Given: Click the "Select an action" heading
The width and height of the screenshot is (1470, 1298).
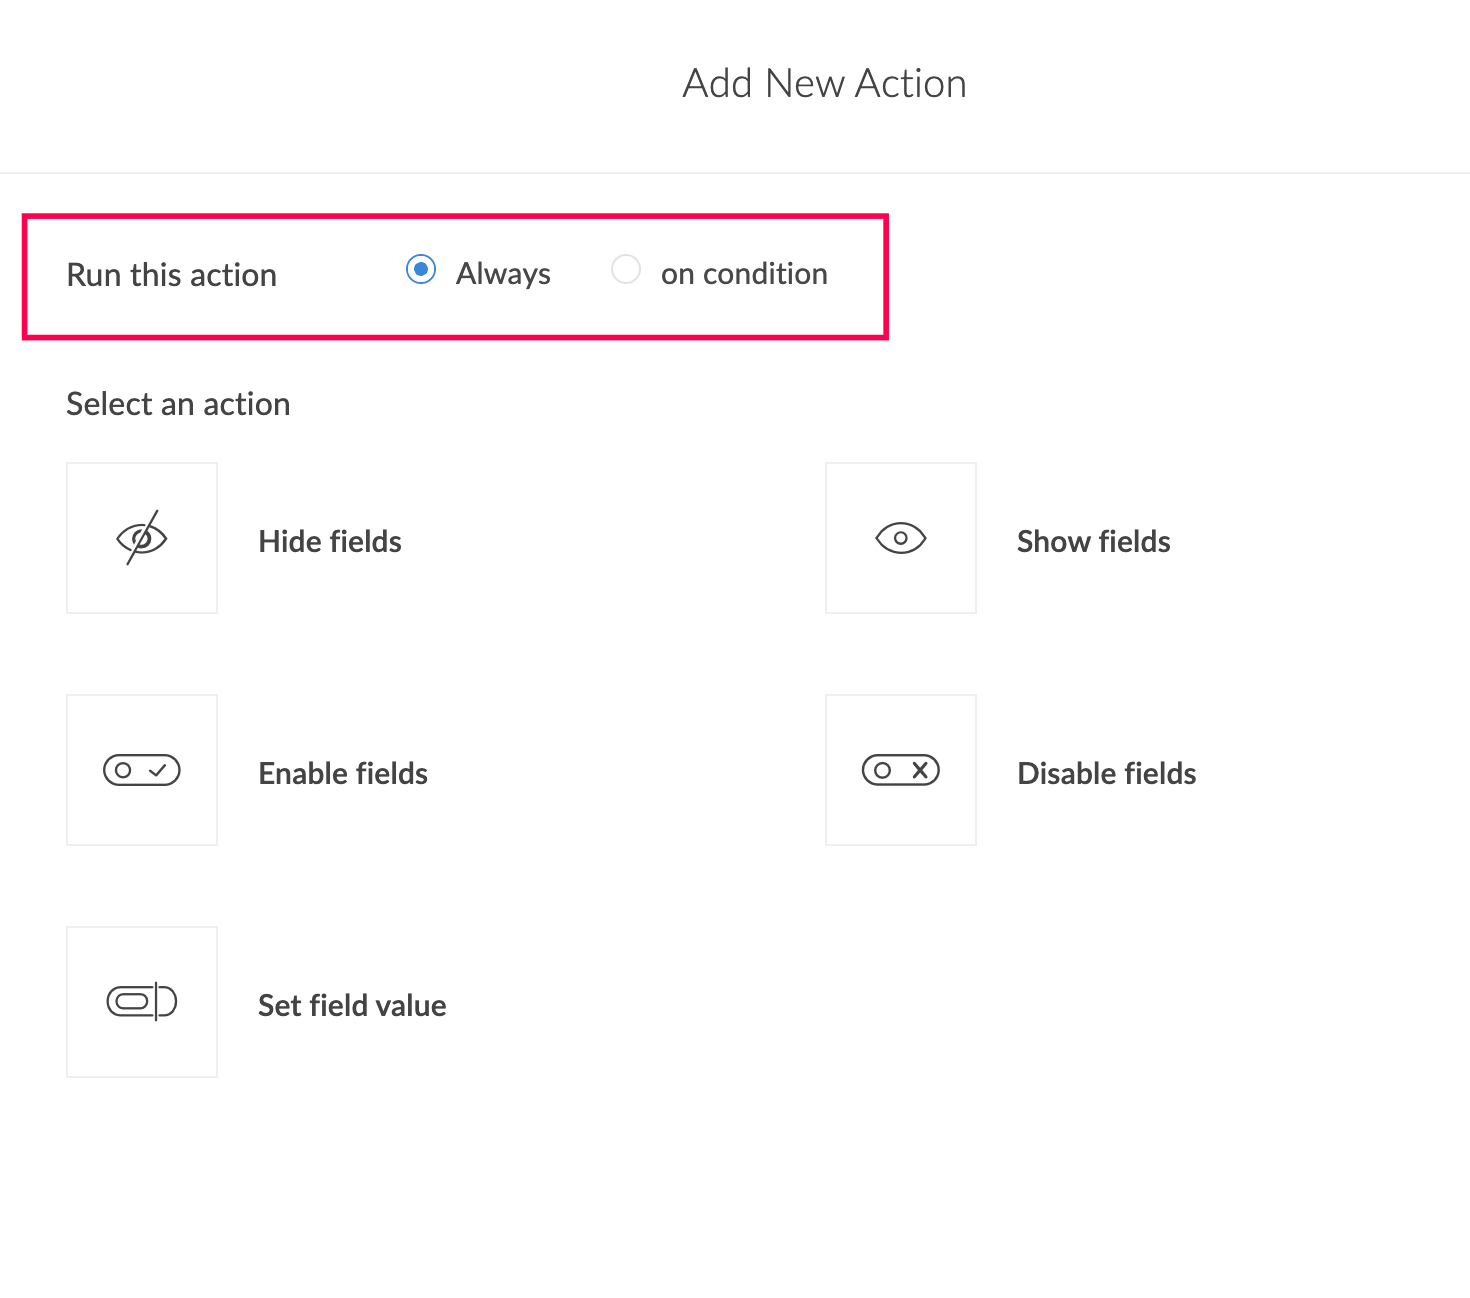Looking at the screenshot, I should coord(178,404).
